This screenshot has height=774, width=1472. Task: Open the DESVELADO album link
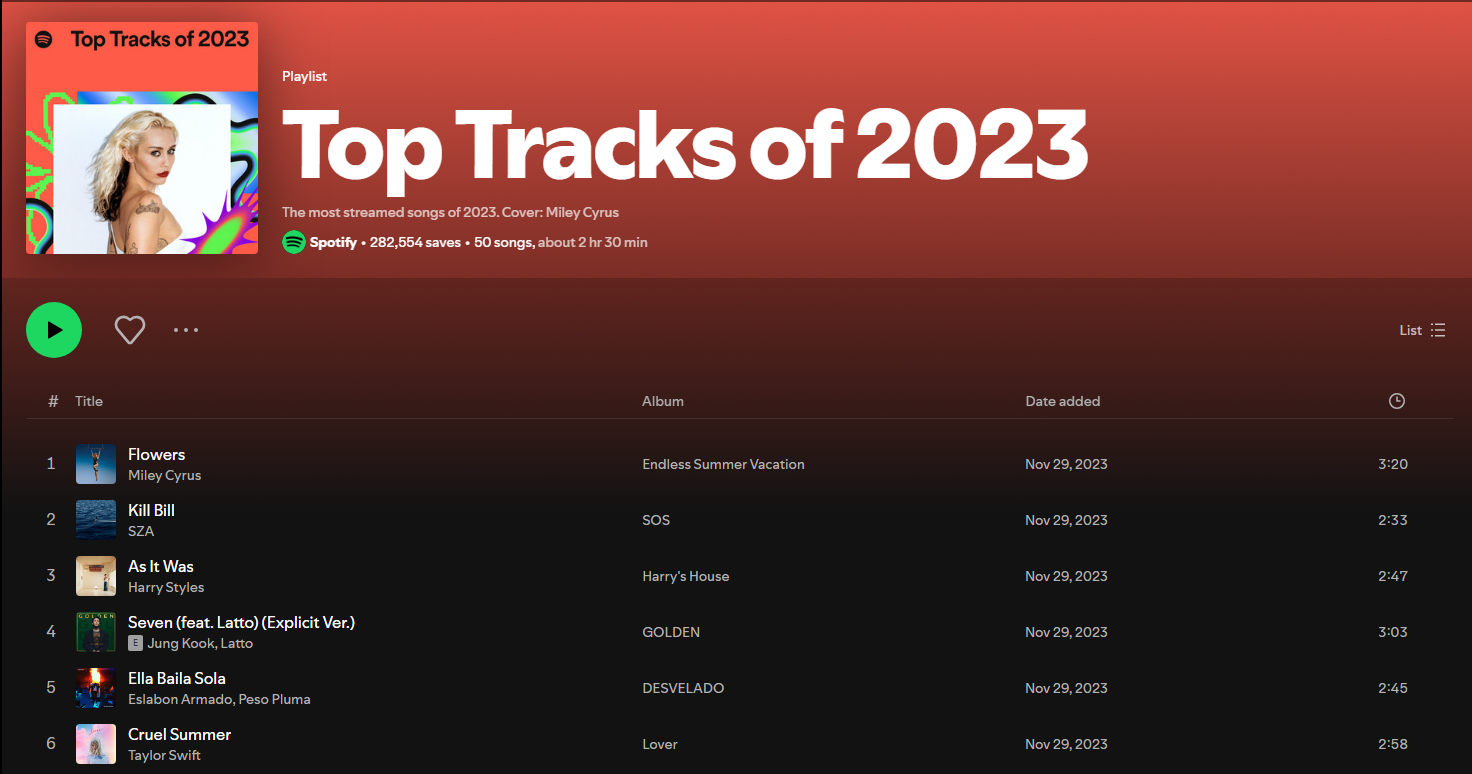click(683, 688)
